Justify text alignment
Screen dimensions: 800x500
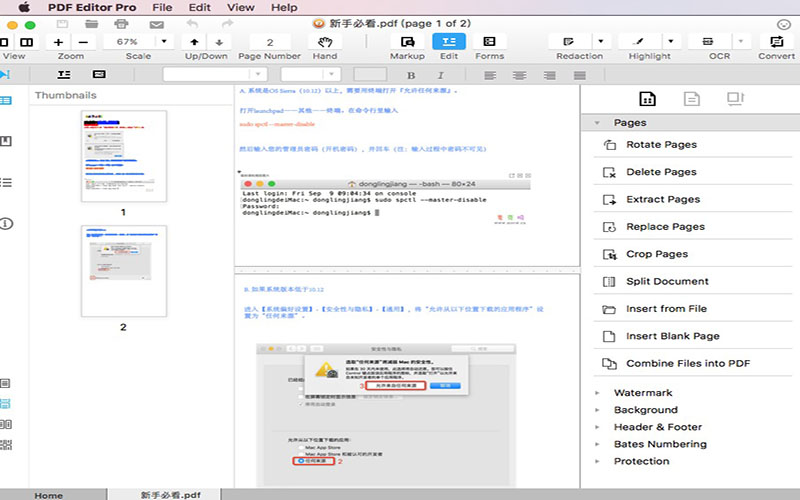tap(580, 76)
